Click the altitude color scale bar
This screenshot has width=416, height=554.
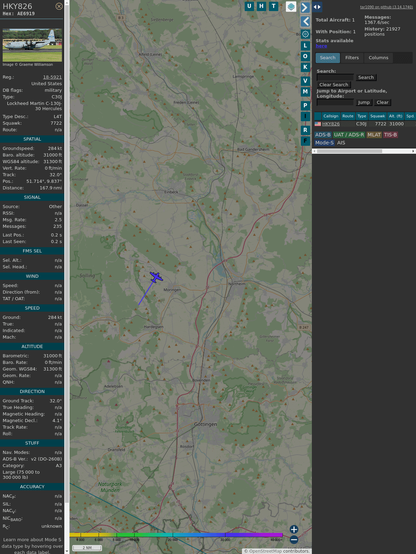(176, 535)
